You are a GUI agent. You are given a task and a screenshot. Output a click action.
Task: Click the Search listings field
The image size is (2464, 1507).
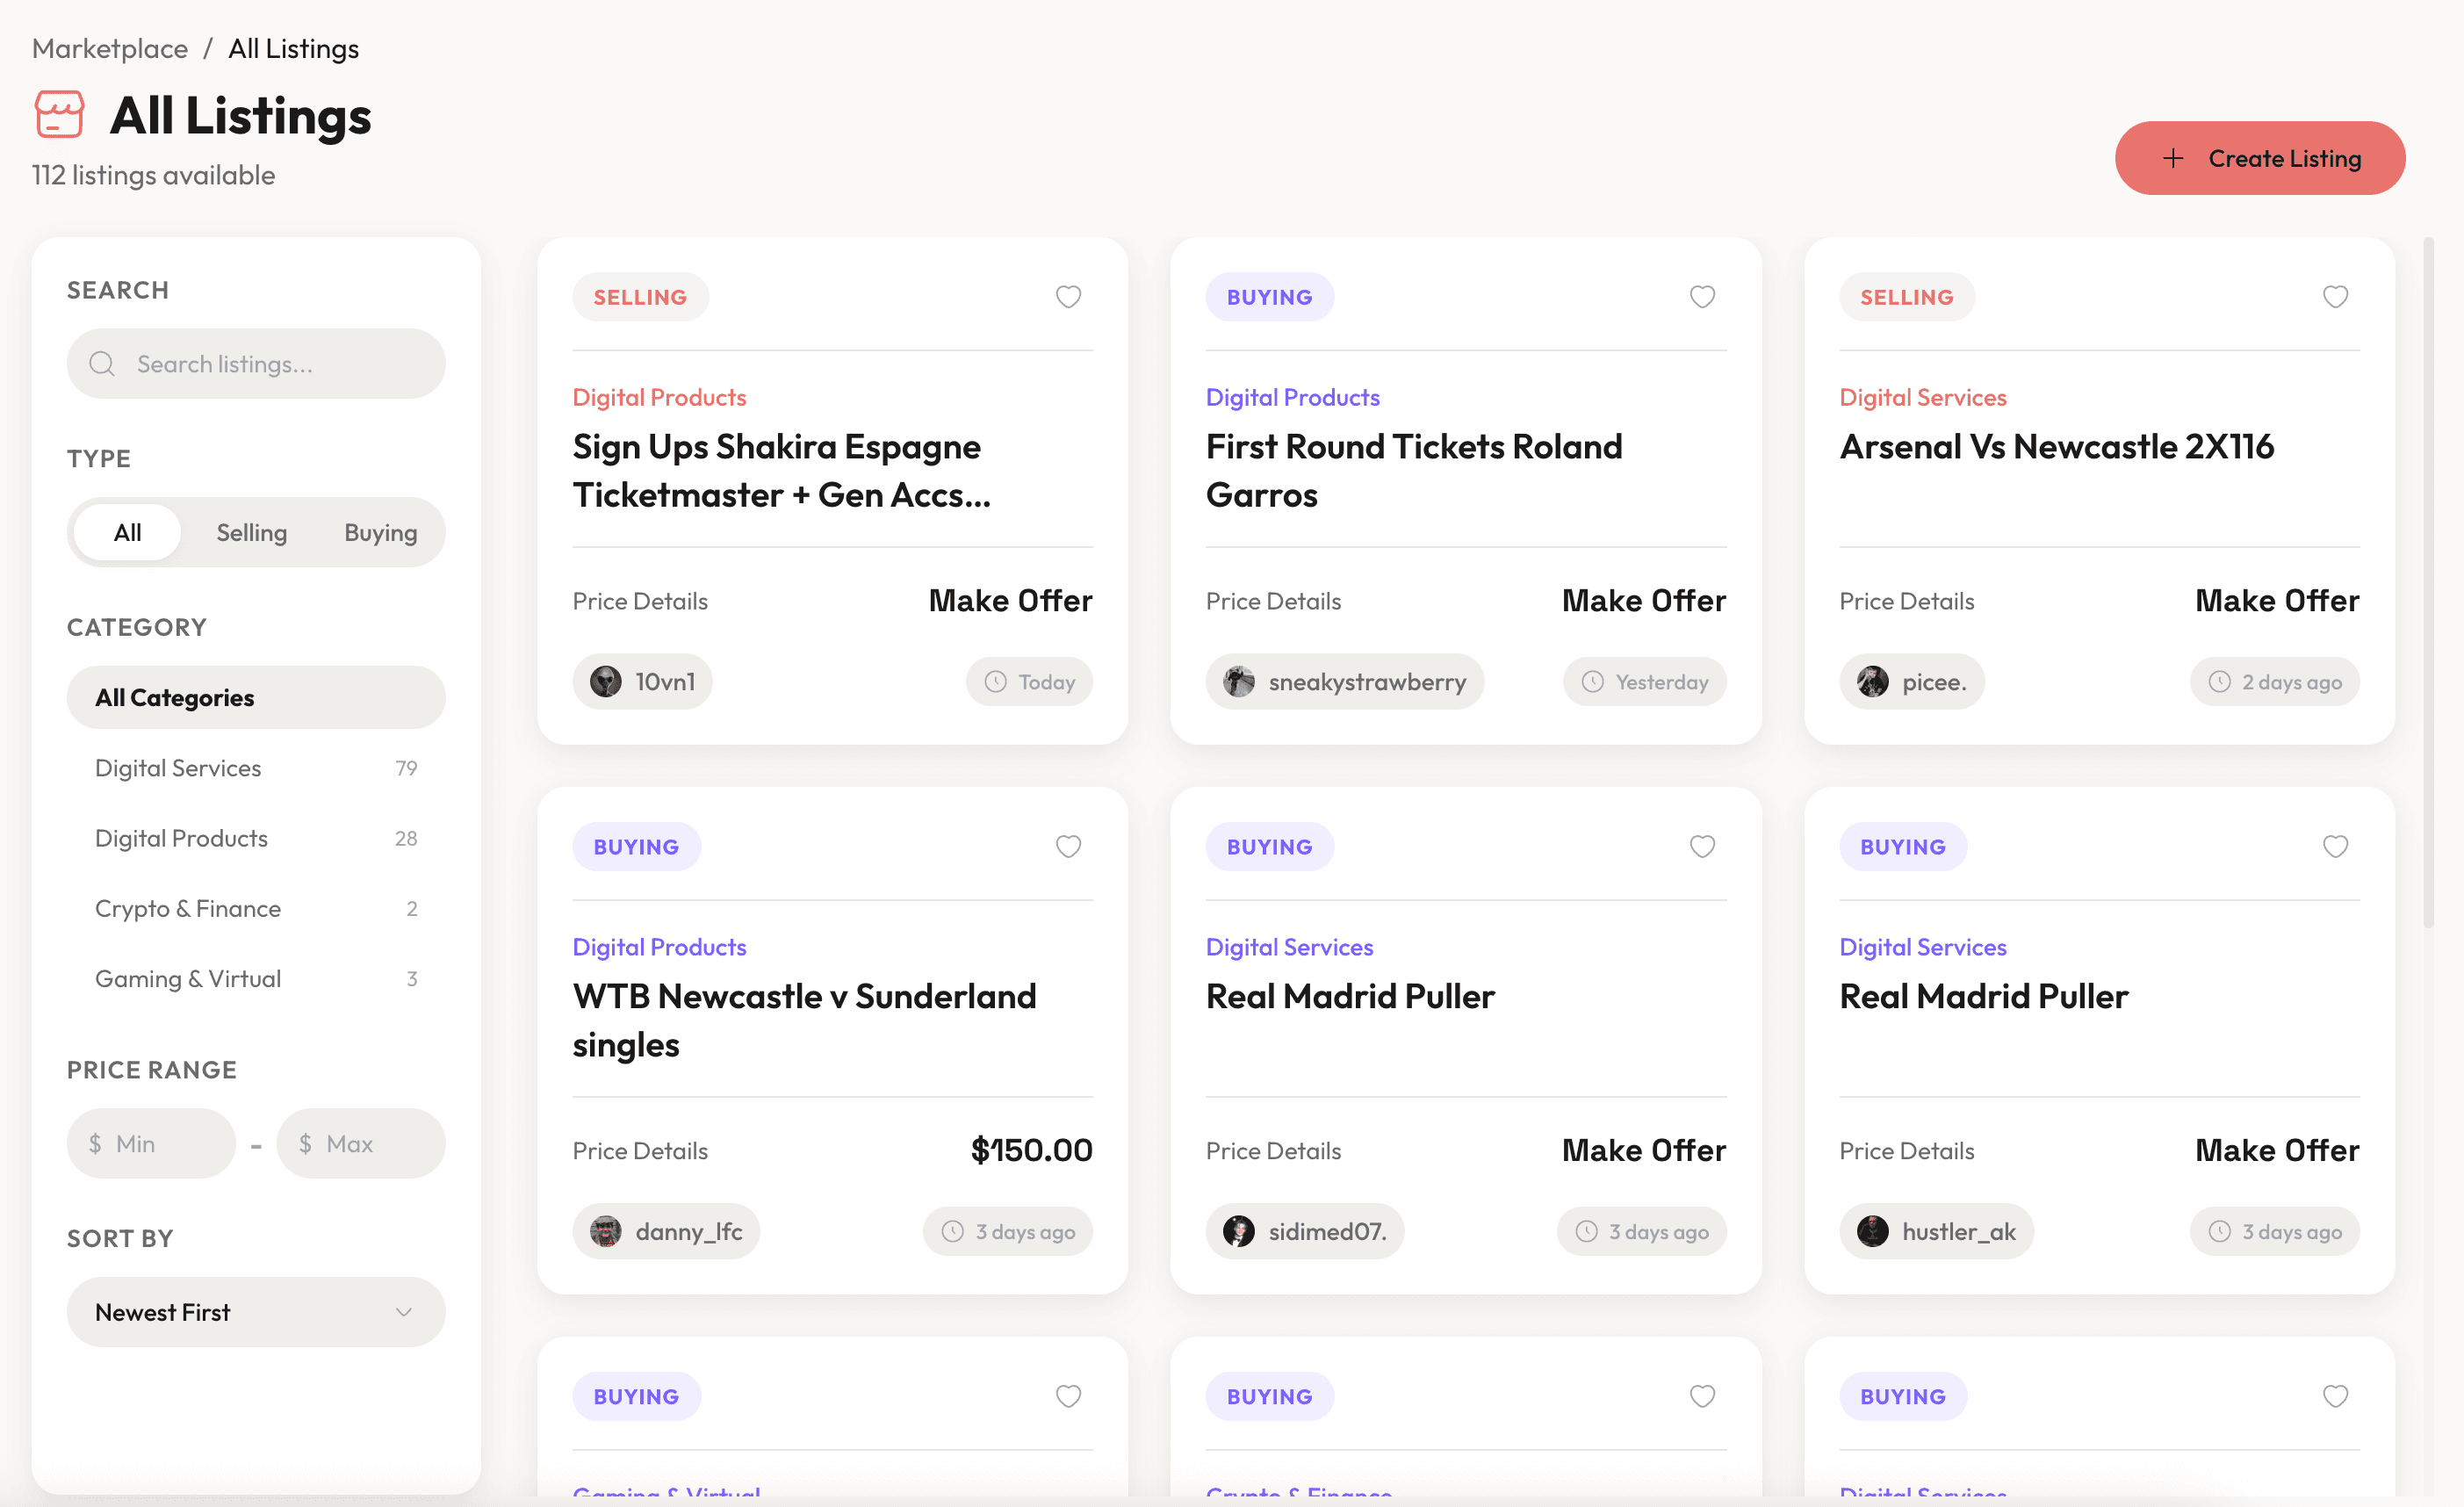point(256,364)
